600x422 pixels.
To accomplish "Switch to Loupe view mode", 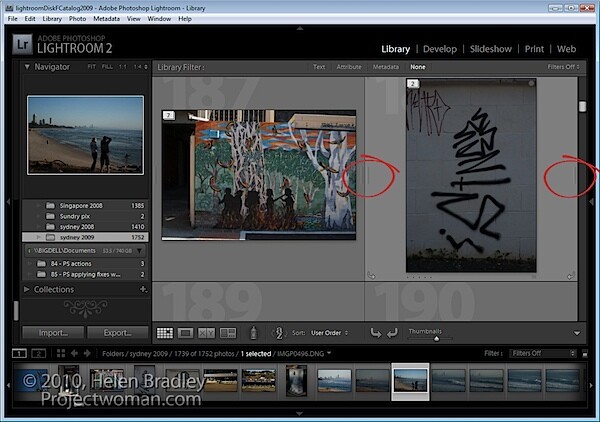I will [x=186, y=333].
